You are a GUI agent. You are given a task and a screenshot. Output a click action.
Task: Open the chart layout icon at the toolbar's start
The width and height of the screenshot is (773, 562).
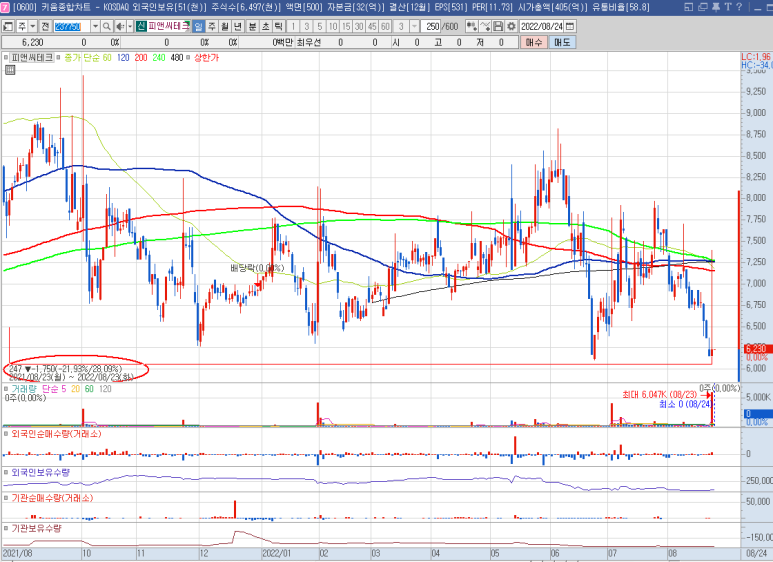point(8,26)
